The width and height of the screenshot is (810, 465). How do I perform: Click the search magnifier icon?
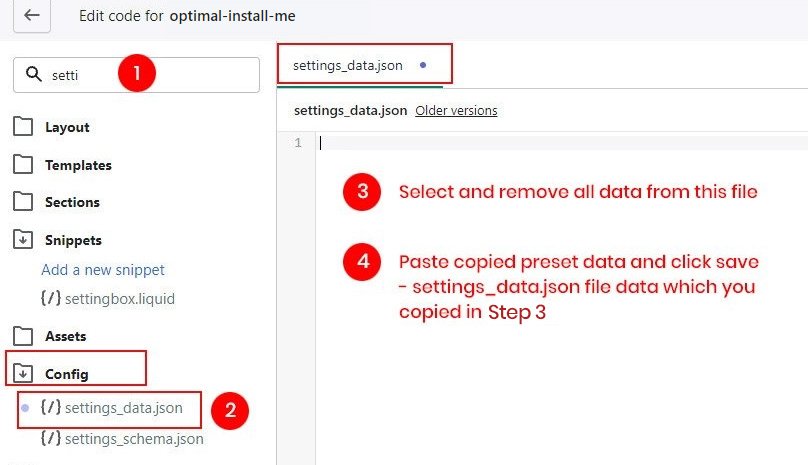click(35, 75)
